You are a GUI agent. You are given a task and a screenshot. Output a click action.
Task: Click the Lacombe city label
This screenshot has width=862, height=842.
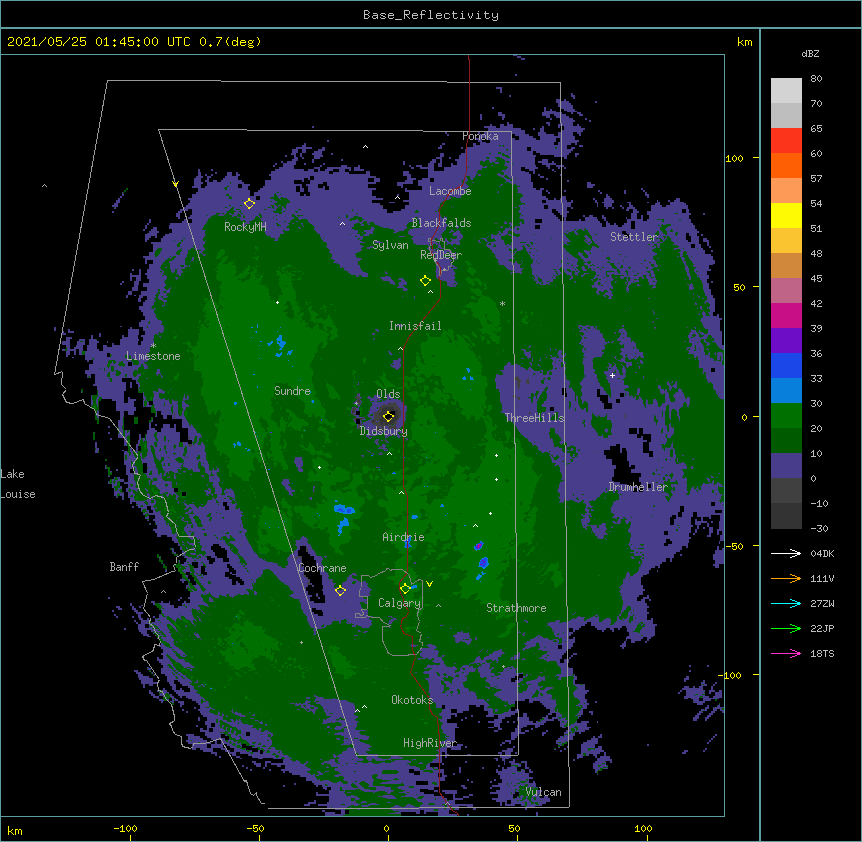point(450,191)
